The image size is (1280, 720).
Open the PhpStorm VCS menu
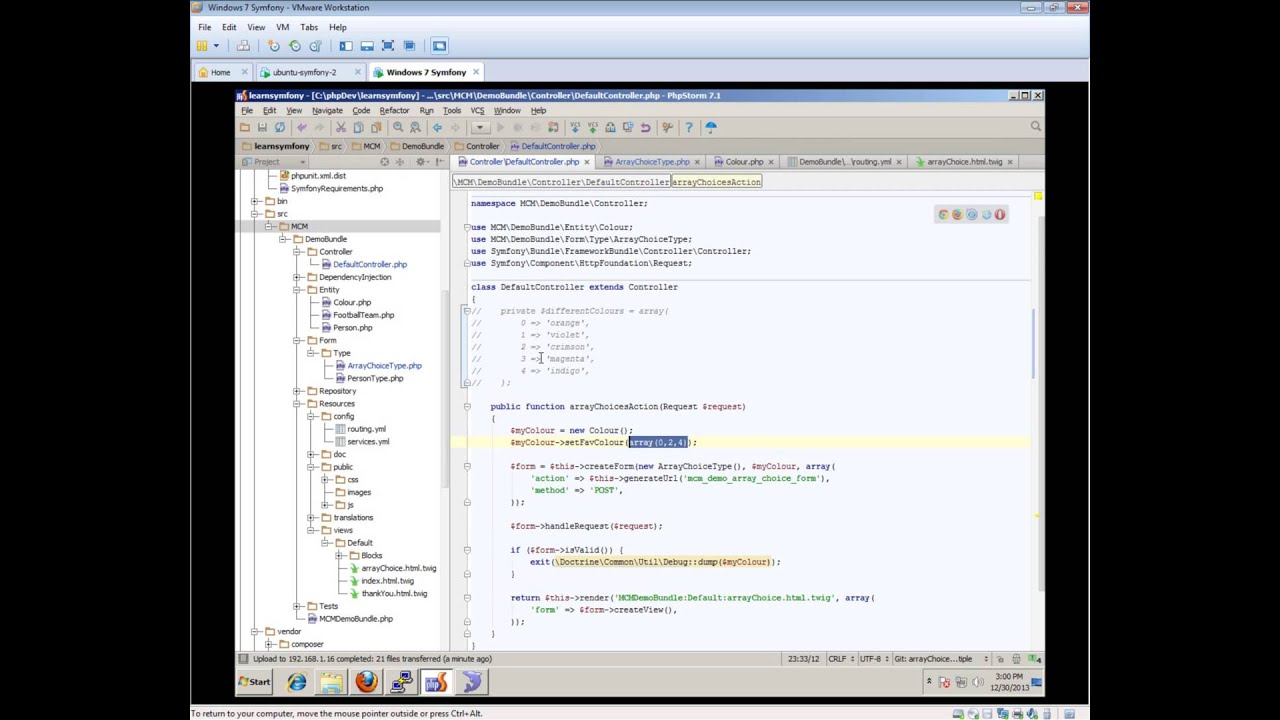(477, 110)
